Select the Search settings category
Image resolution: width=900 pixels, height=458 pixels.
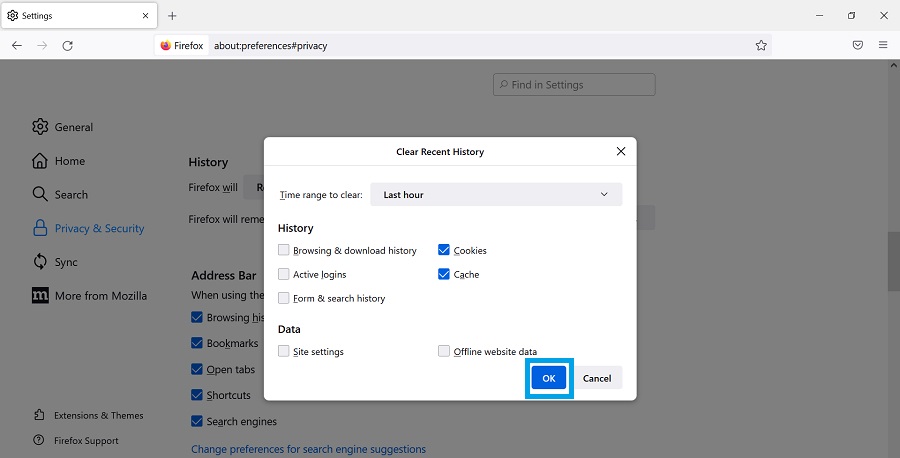point(60,194)
